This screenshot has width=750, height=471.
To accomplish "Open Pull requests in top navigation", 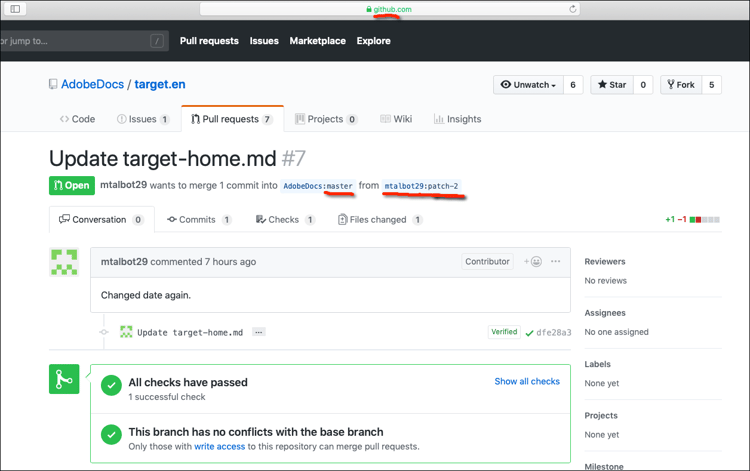I will pyautogui.click(x=209, y=41).
